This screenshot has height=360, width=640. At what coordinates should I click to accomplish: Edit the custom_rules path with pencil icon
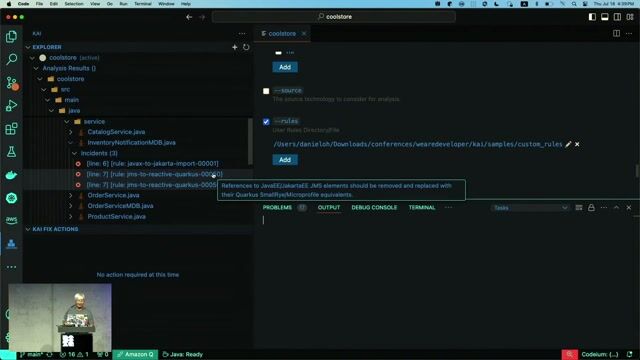568,144
